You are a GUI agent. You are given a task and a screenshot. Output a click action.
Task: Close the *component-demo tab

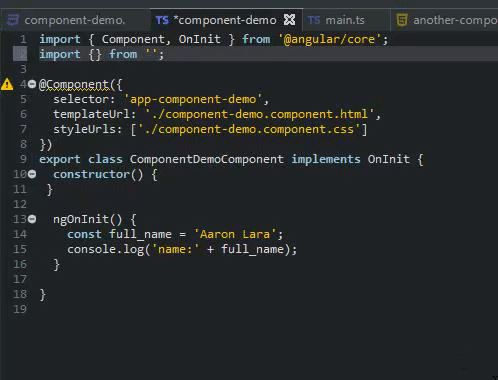(x=289, y=20)
